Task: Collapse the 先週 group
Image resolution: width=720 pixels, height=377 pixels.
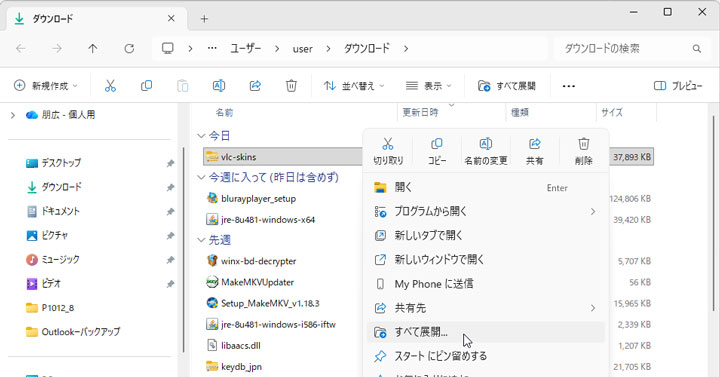Action: tap(201, 240)
